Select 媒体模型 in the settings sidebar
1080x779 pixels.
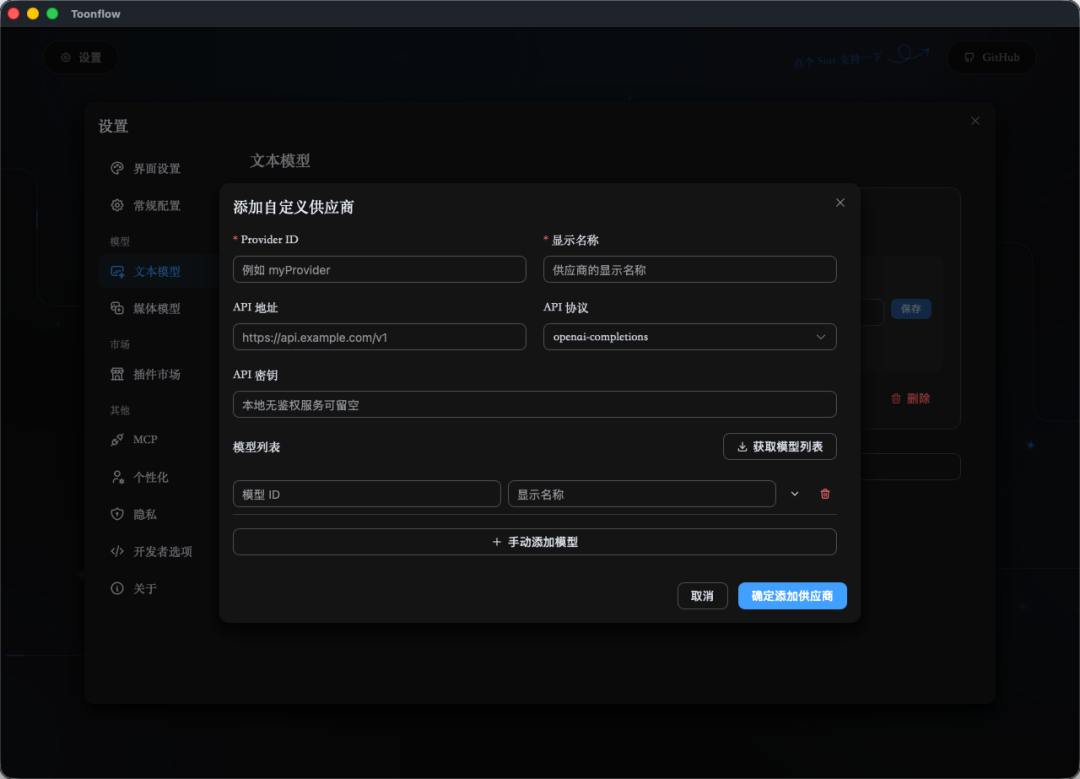156,308
